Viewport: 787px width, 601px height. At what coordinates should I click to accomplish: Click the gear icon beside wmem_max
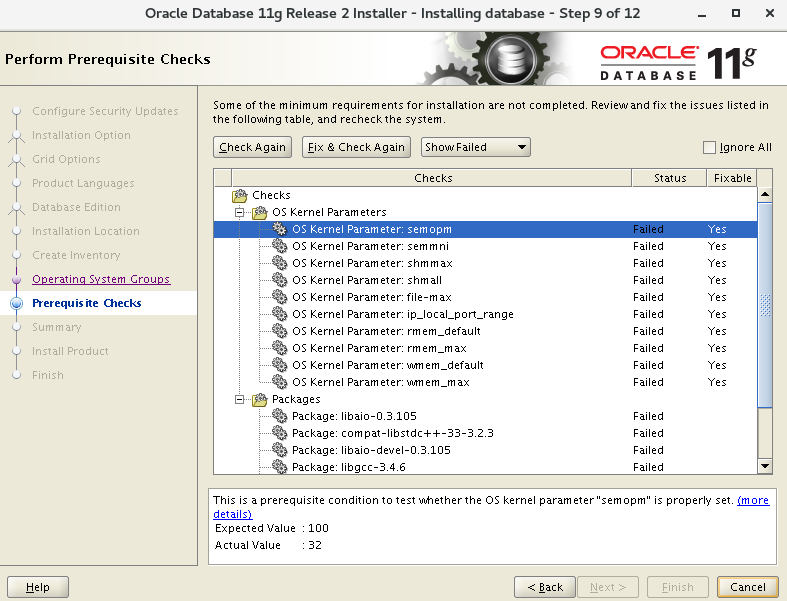[x=280, y=383]
